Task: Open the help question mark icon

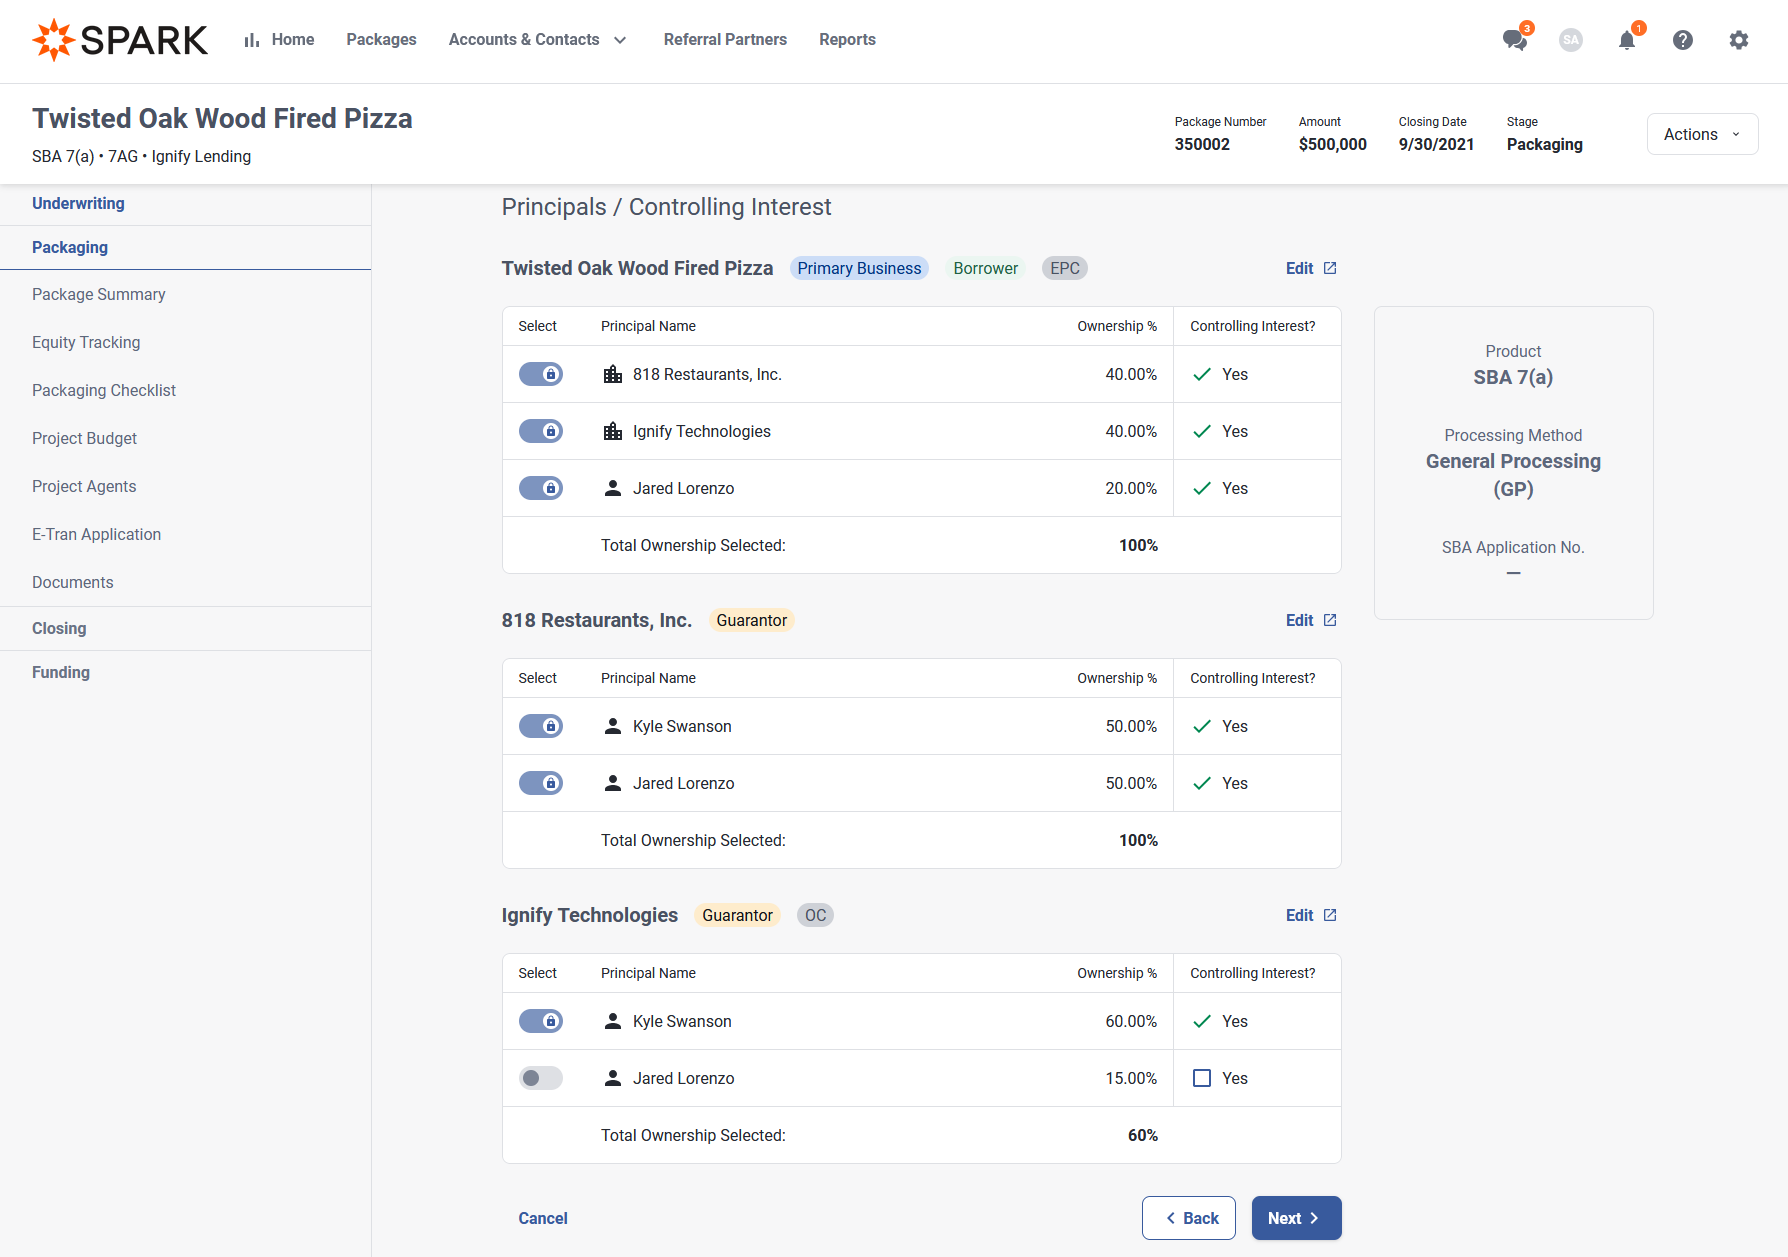Action: tap(1683, 40)
